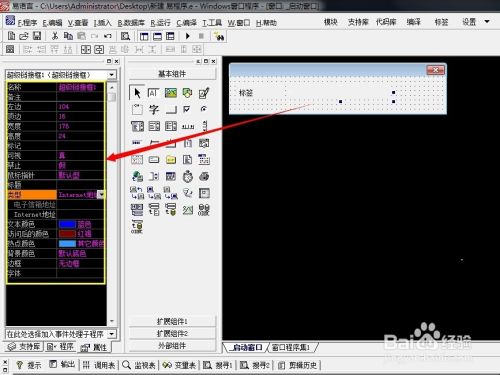Switch to the 窗口程序集1 tab
The image size is (500, 375).
point(291,348)
